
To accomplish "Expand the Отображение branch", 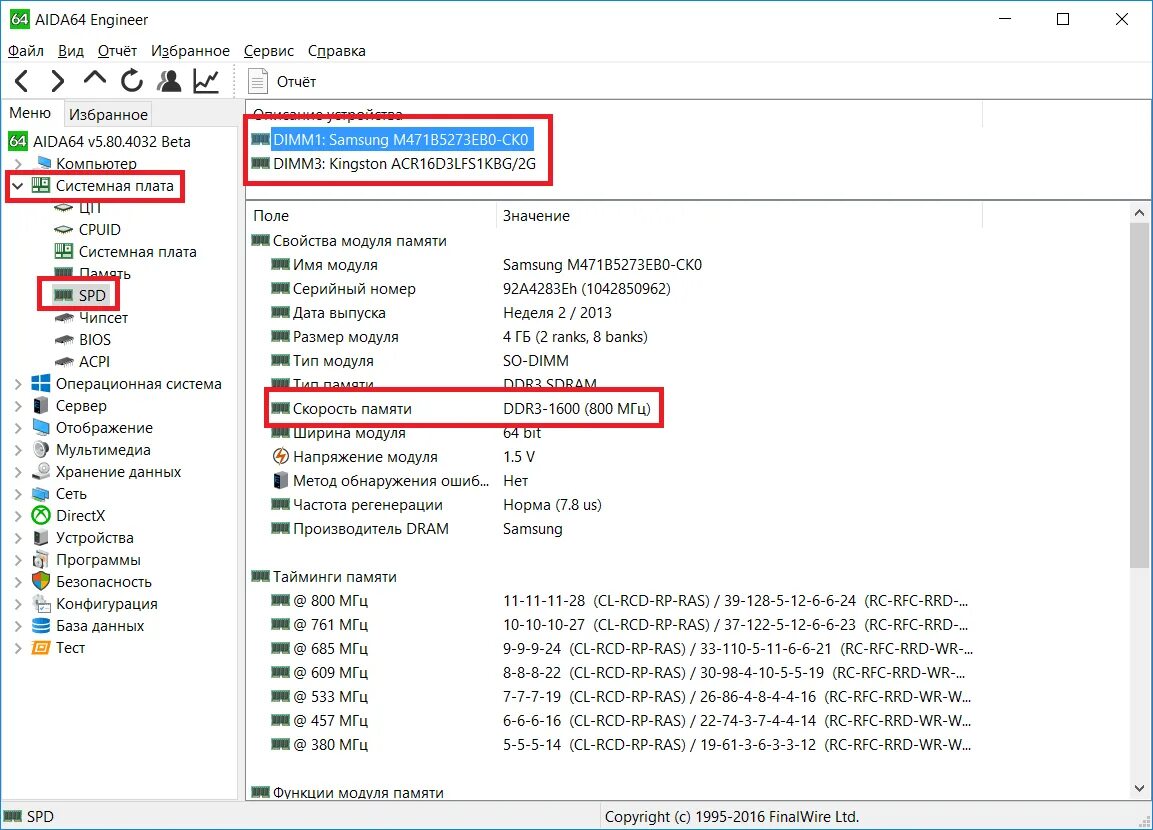I will 18,428.
